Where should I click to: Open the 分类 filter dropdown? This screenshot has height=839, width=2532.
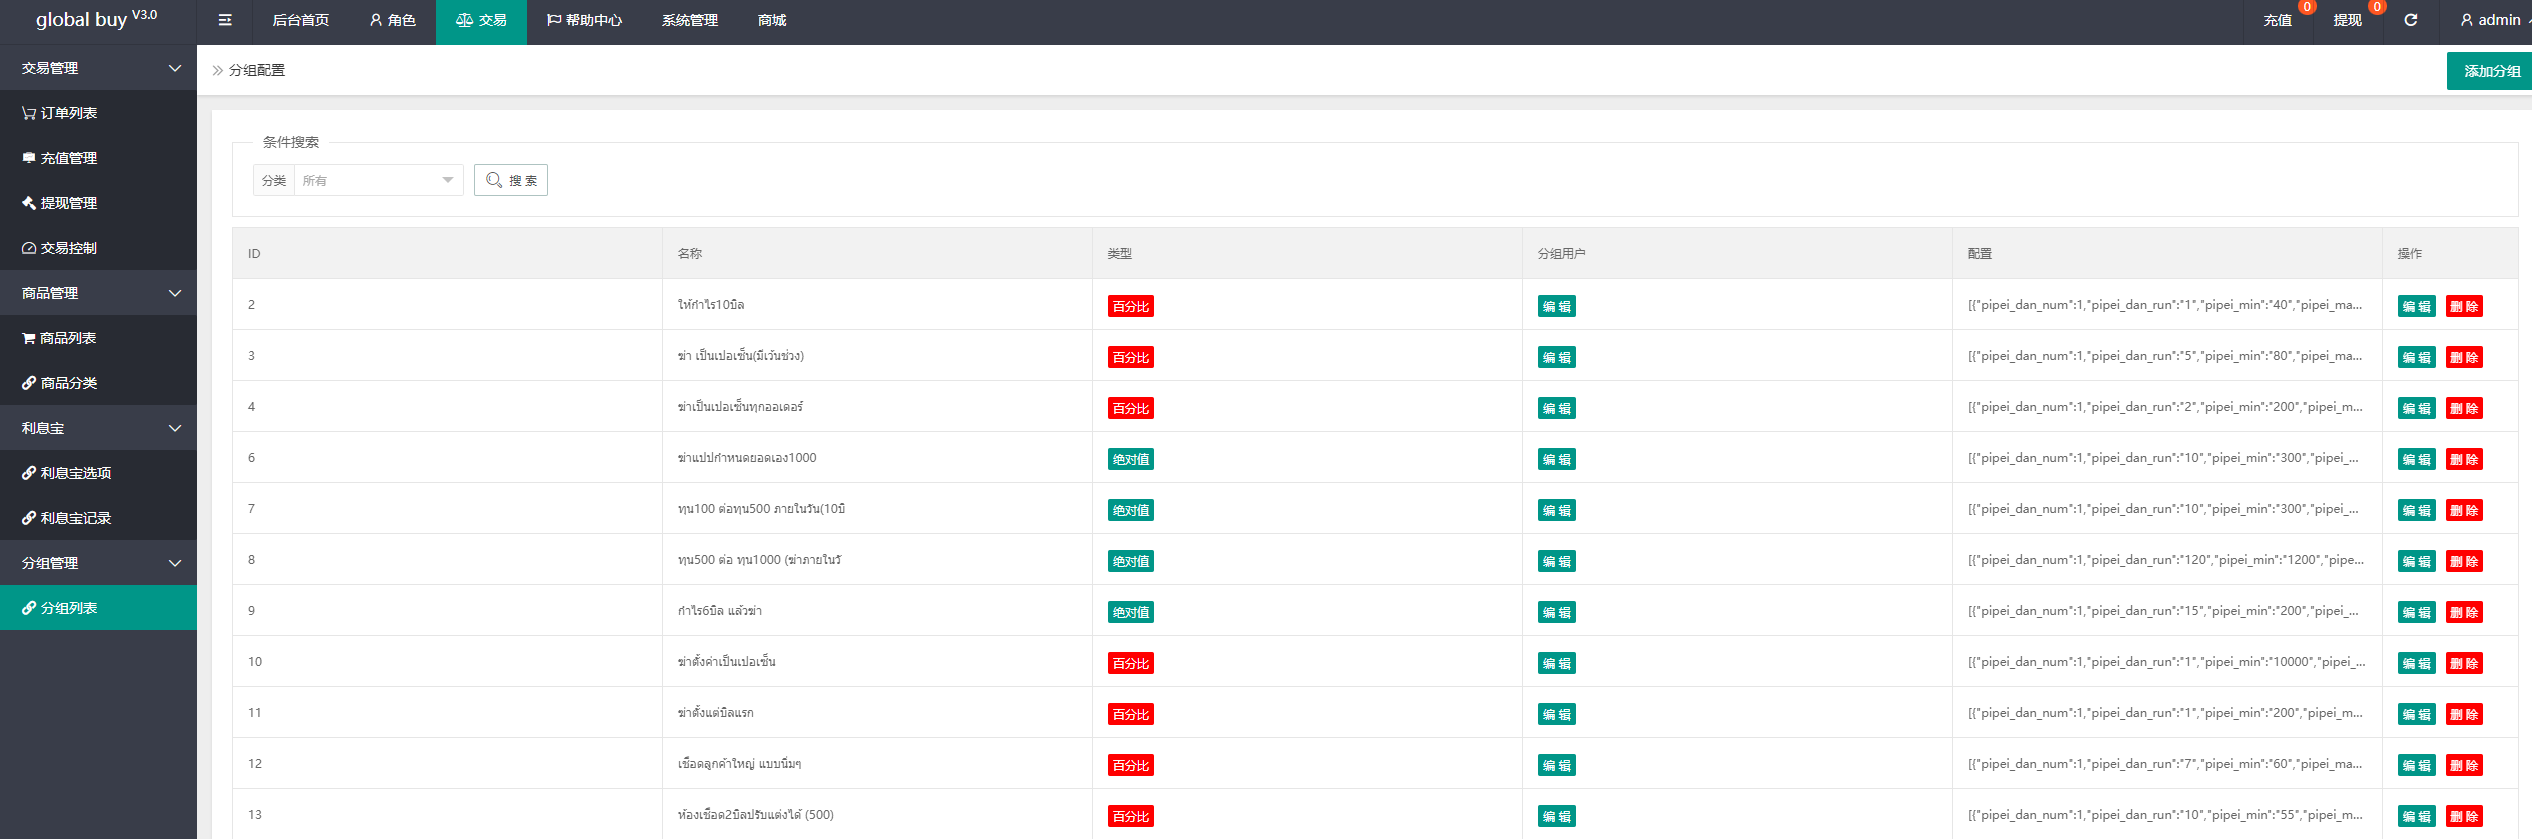[x=377, y=180]
